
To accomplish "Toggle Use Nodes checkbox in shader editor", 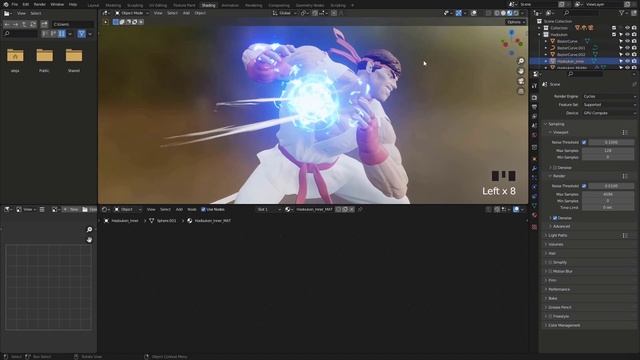I will pos(203,209).
